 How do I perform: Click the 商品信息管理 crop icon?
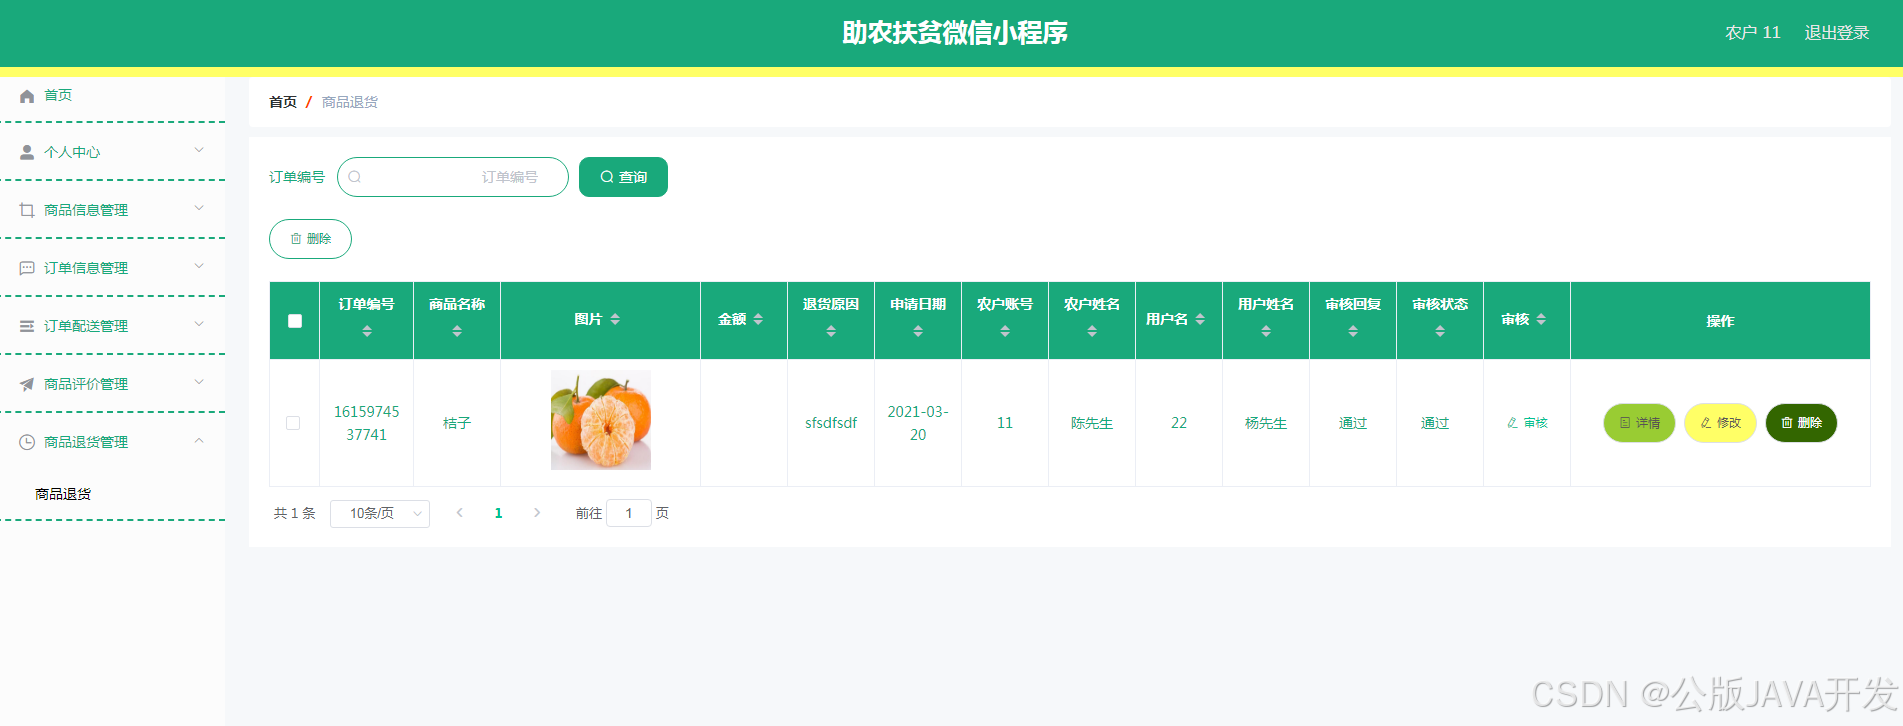(27, 210)
